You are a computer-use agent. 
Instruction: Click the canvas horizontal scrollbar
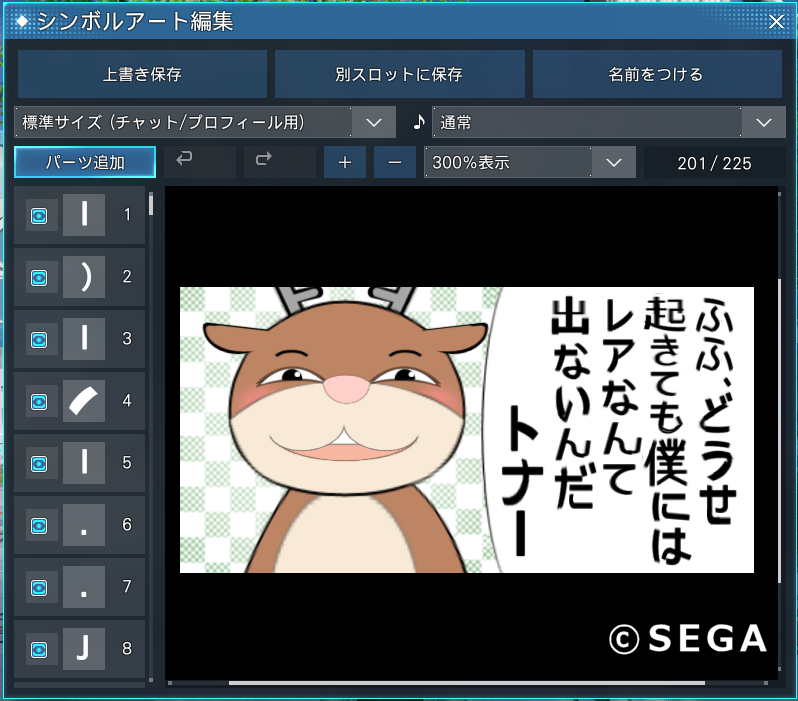[x=467, y=683]
